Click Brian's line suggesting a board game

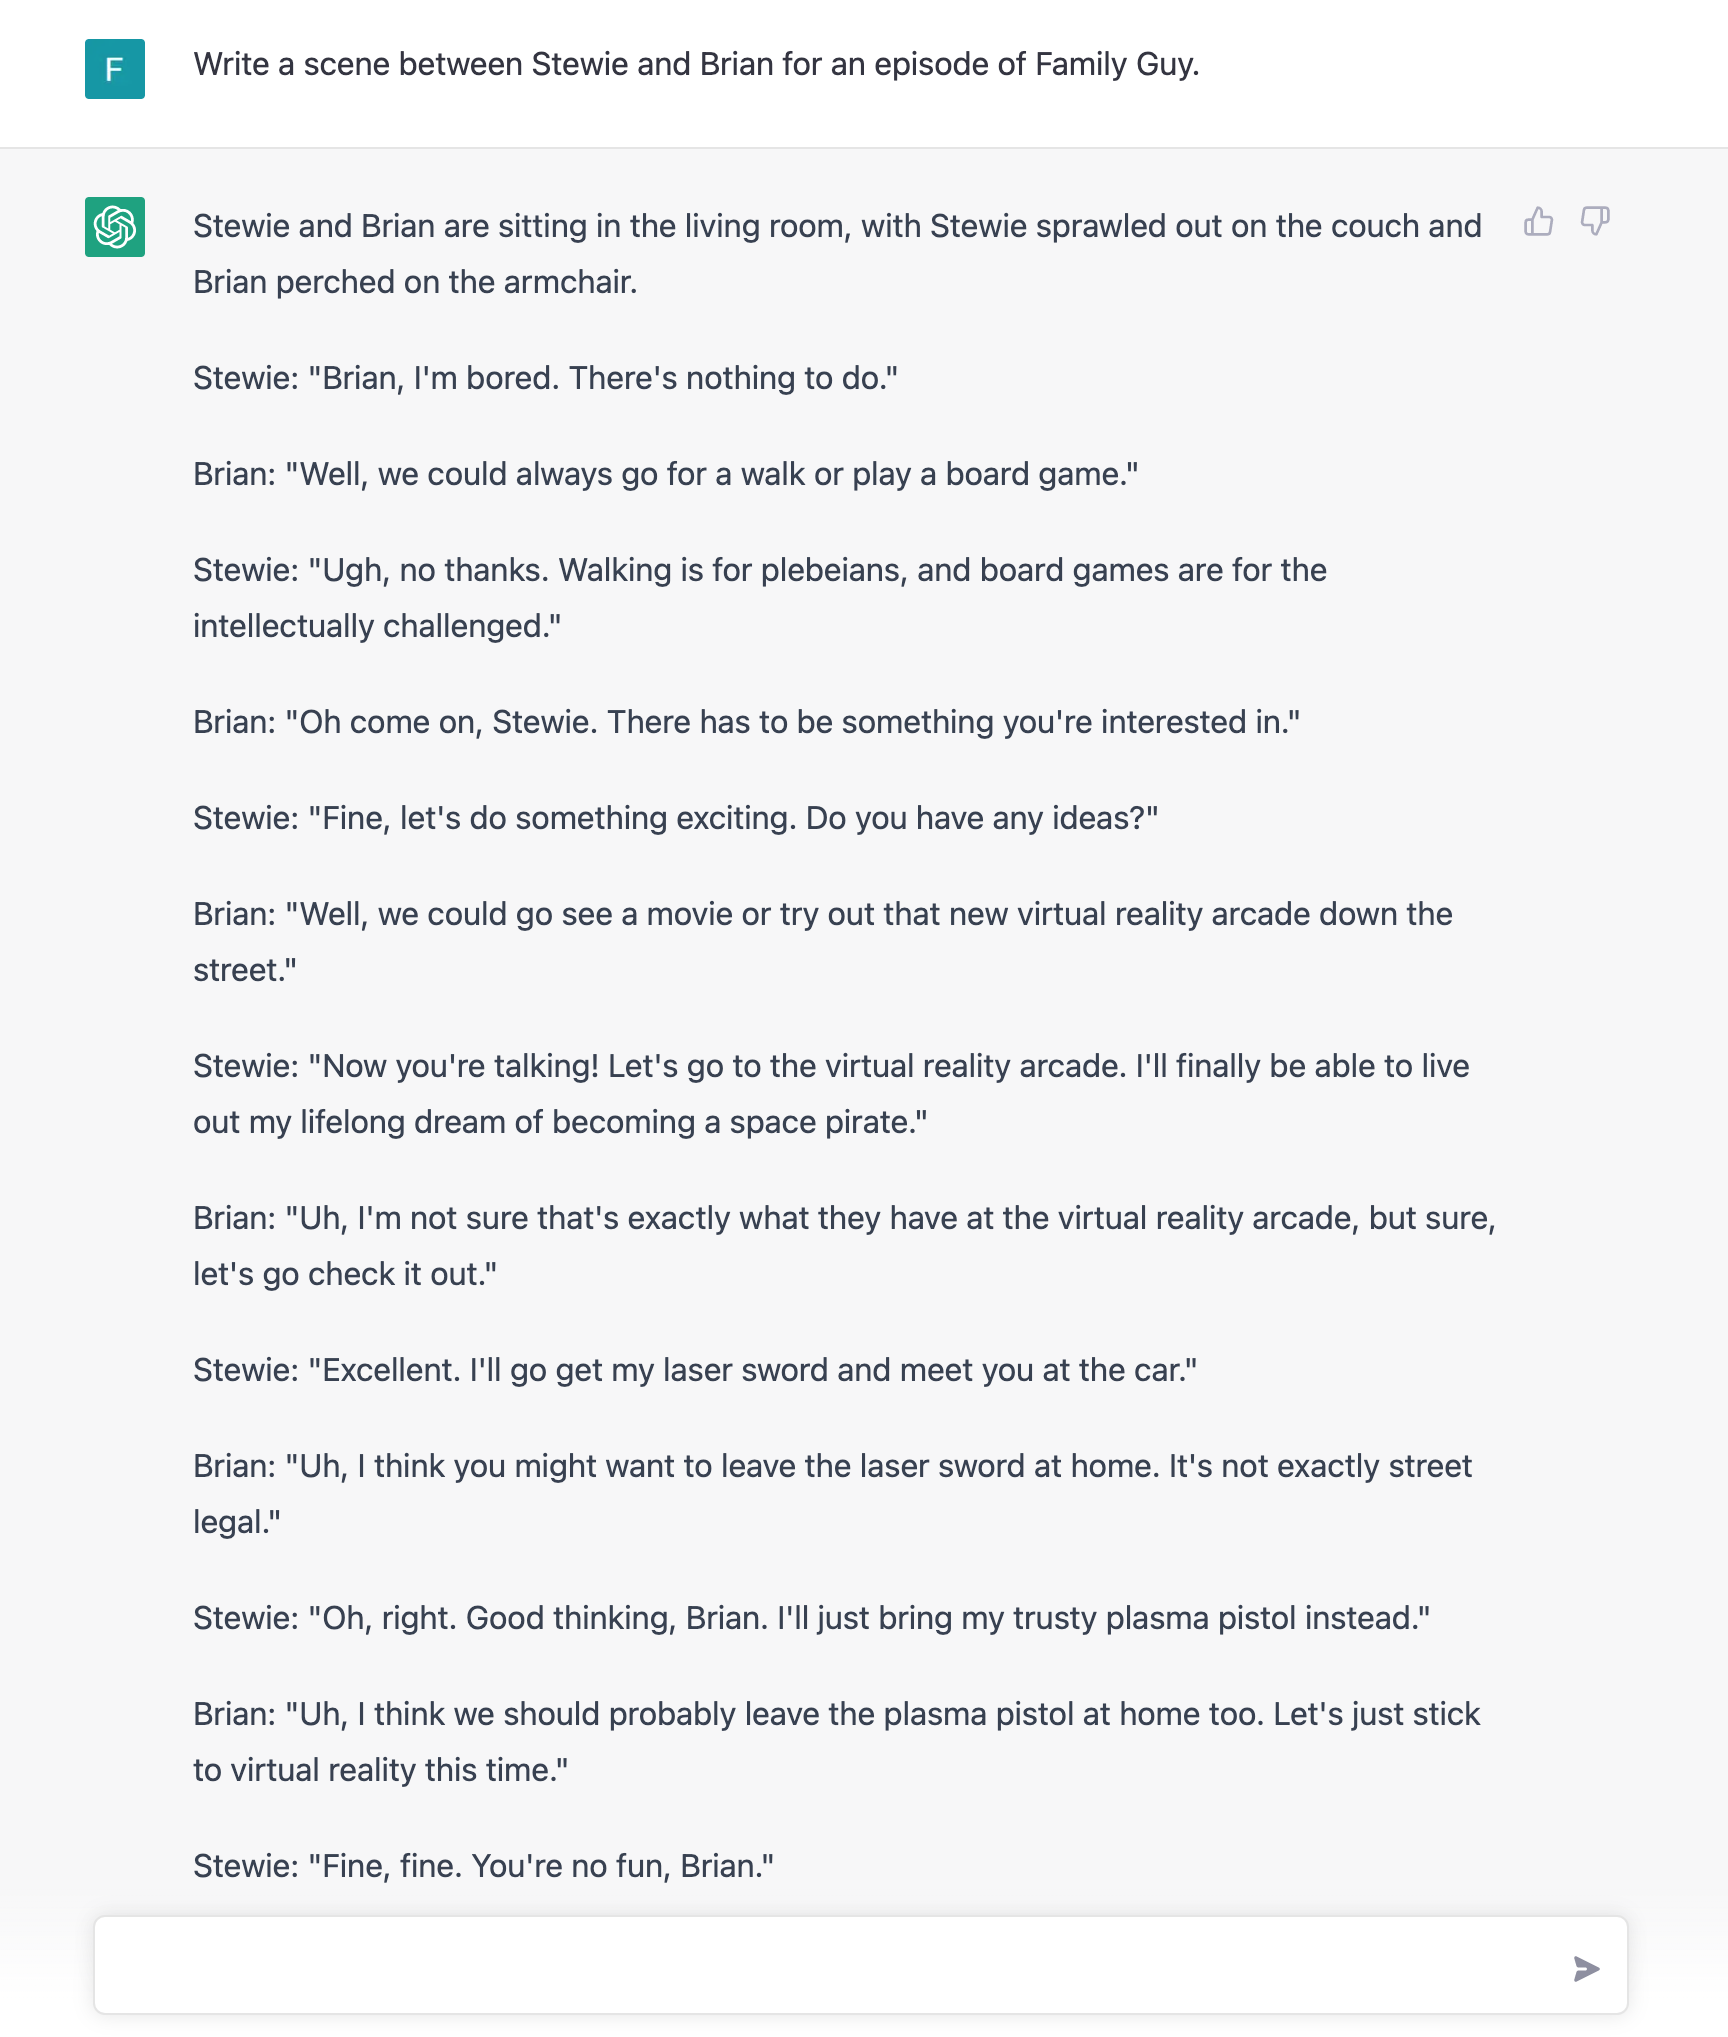[x=665, y=474]
